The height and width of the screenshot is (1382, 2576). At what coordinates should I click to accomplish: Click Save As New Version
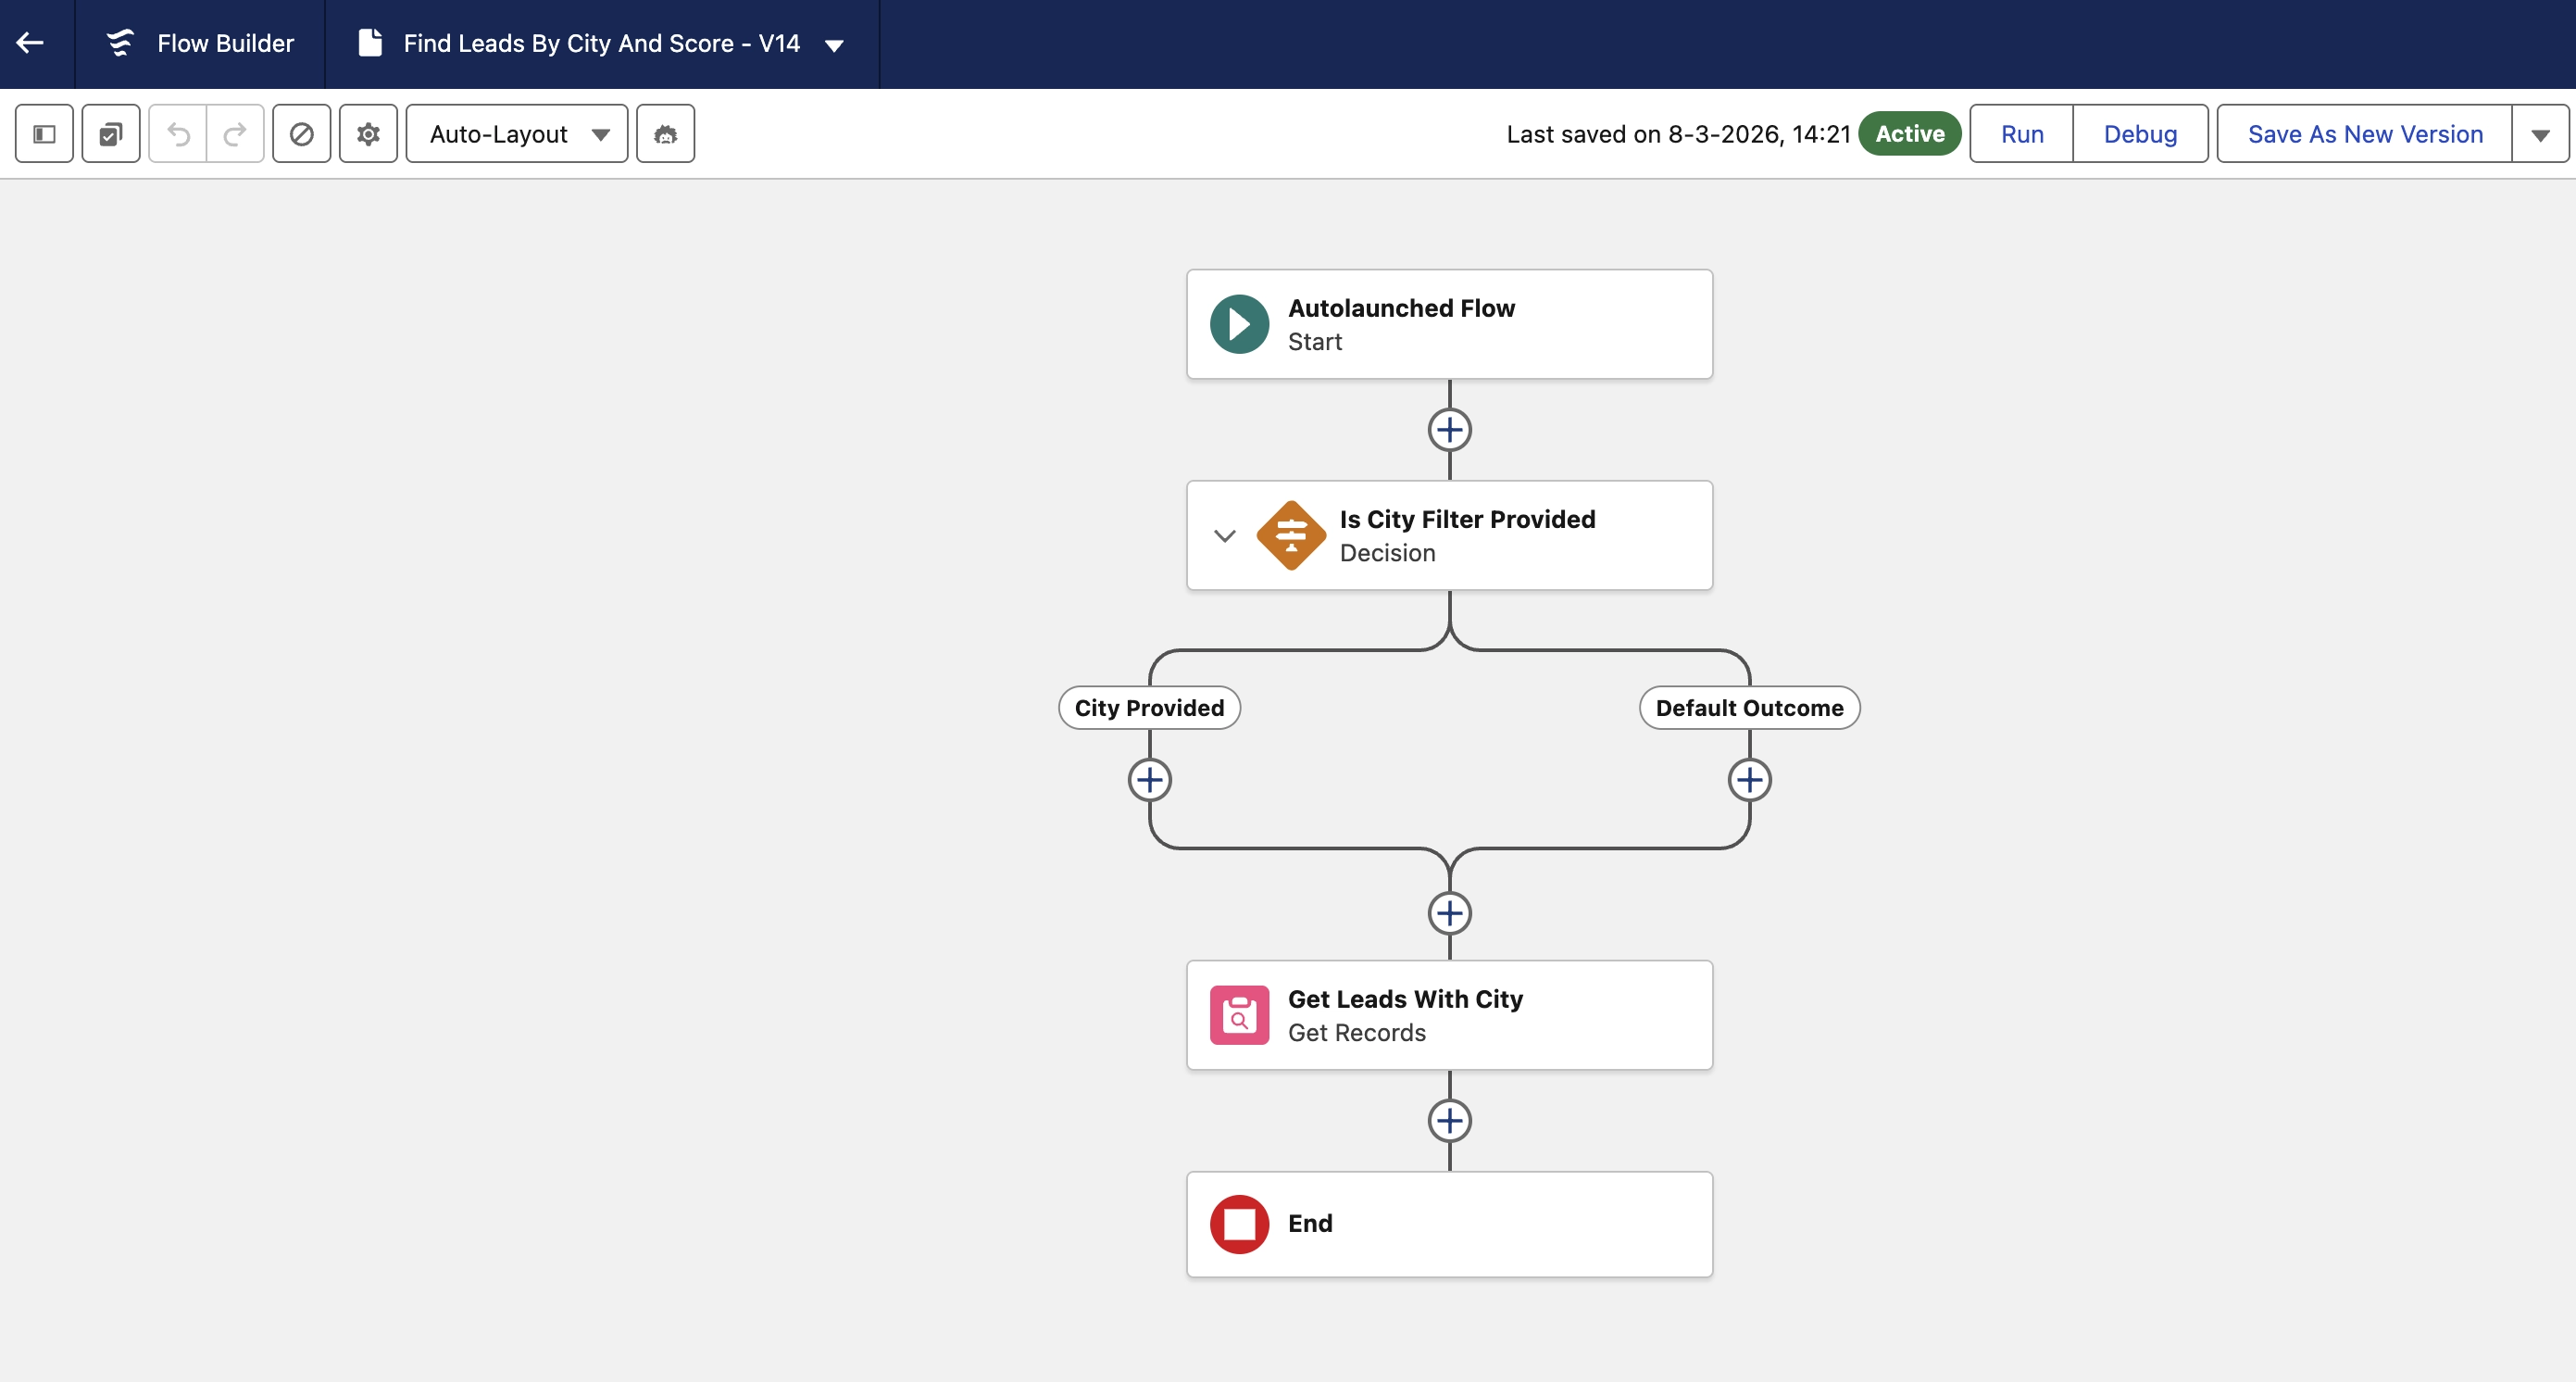click(2364, 133)
